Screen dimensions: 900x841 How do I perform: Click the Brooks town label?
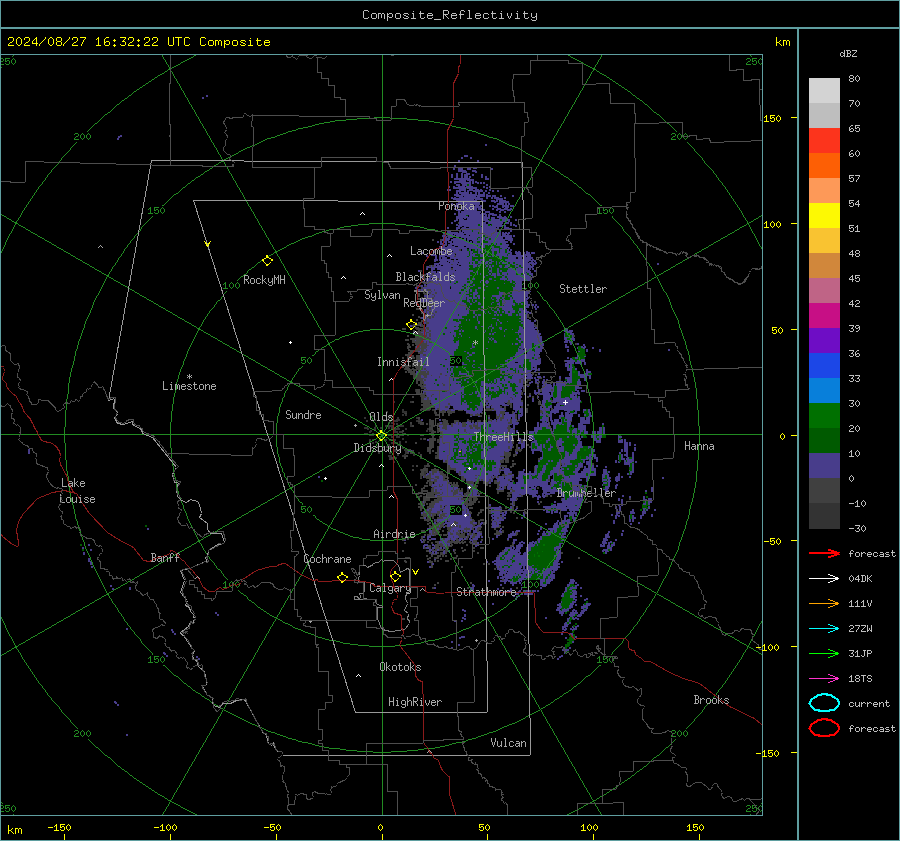(711, 700)
